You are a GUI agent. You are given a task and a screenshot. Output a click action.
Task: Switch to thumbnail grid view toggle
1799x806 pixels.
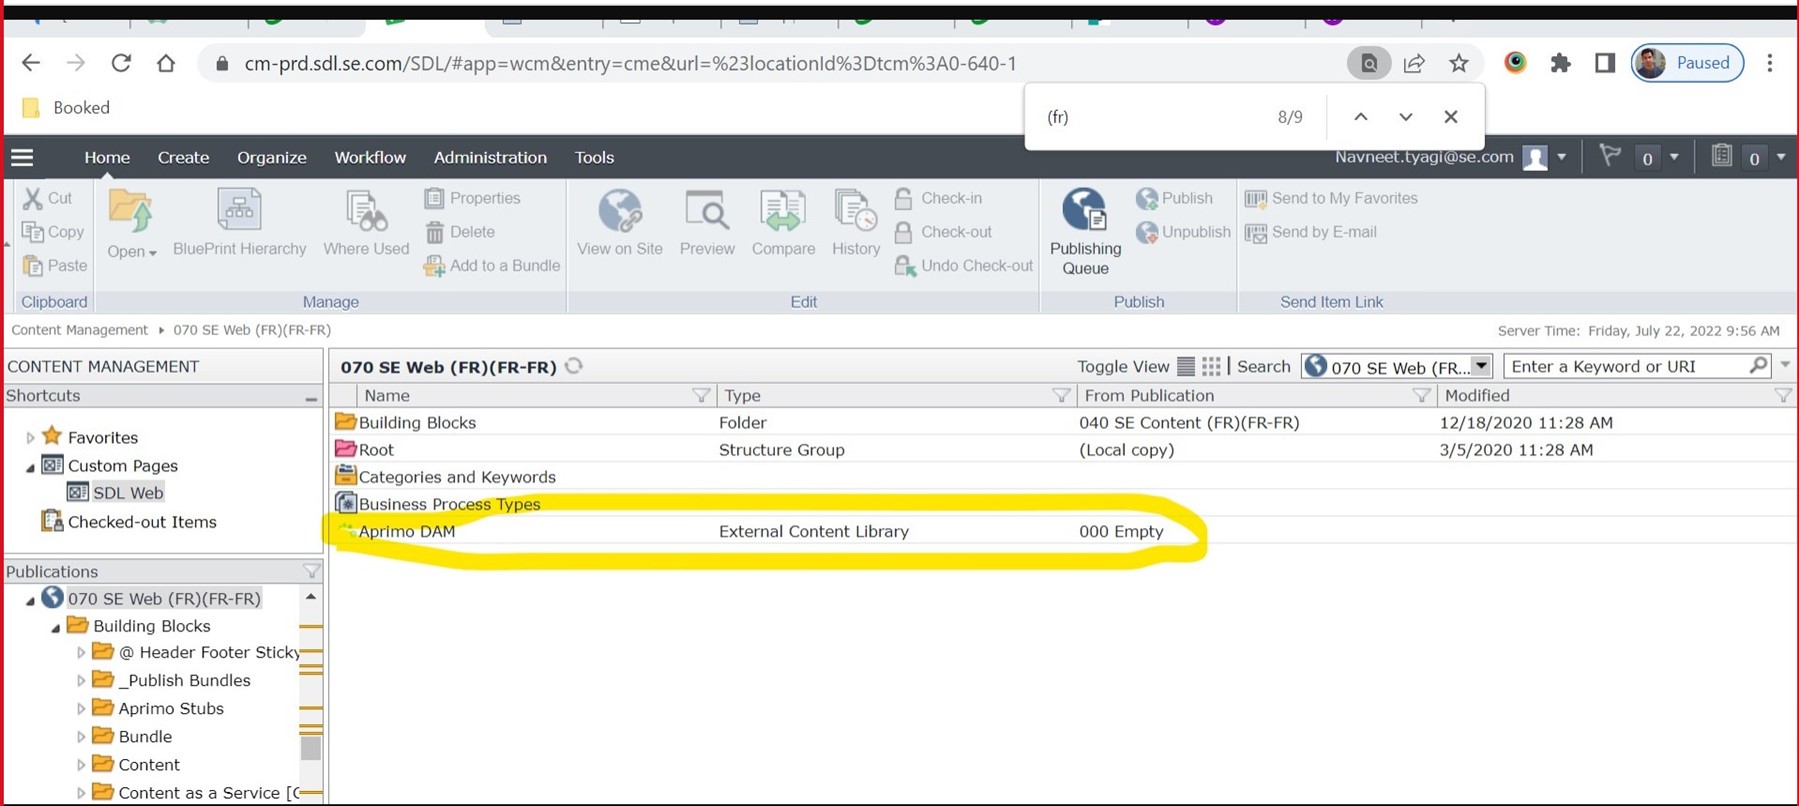pos(1211,366)
